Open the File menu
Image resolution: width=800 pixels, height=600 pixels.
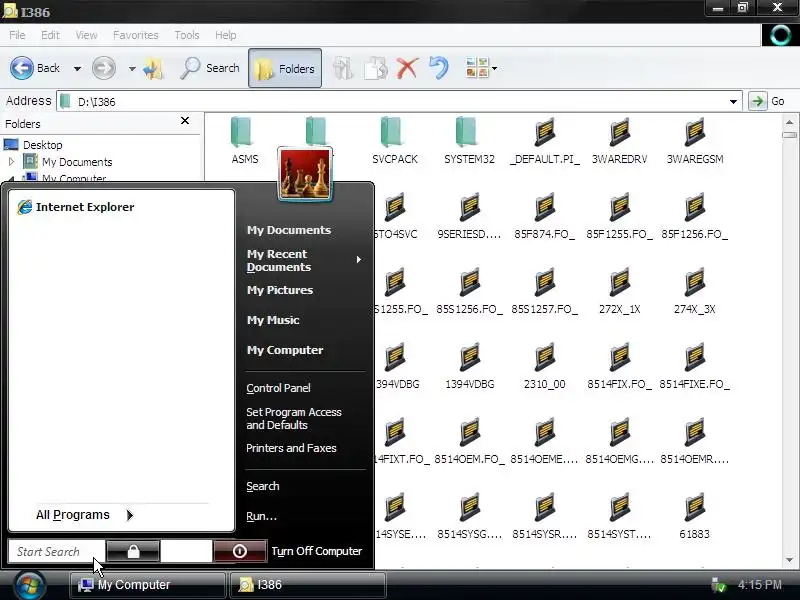17,35
